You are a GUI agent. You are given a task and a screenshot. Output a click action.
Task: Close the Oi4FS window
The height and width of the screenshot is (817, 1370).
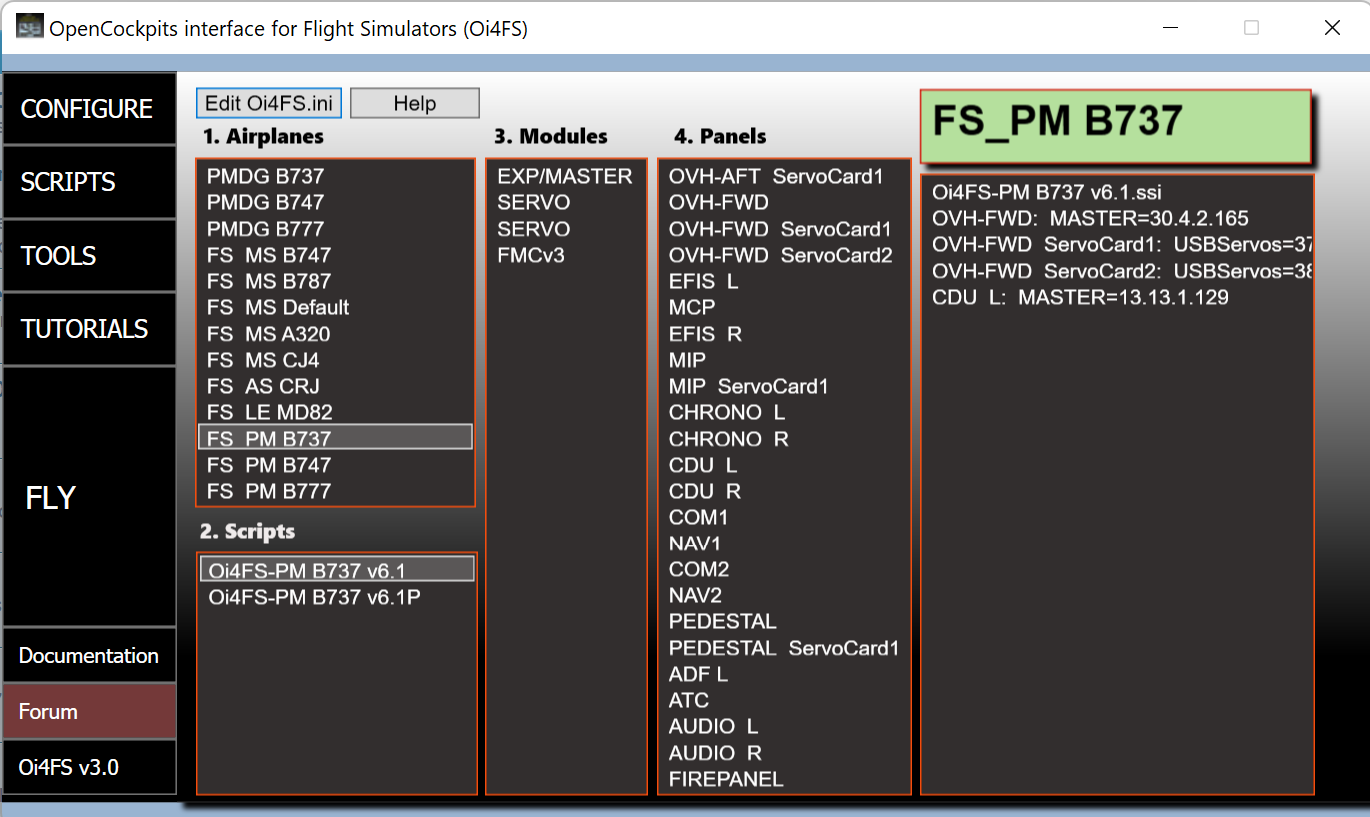pyautogui.click(x=1332, y=28)
